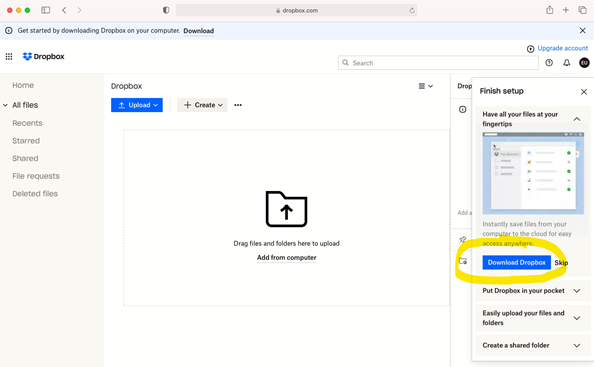The image size is (594, 367).
Task: Click the 'Add from computer' link
Action: click(x=286, y=258)
